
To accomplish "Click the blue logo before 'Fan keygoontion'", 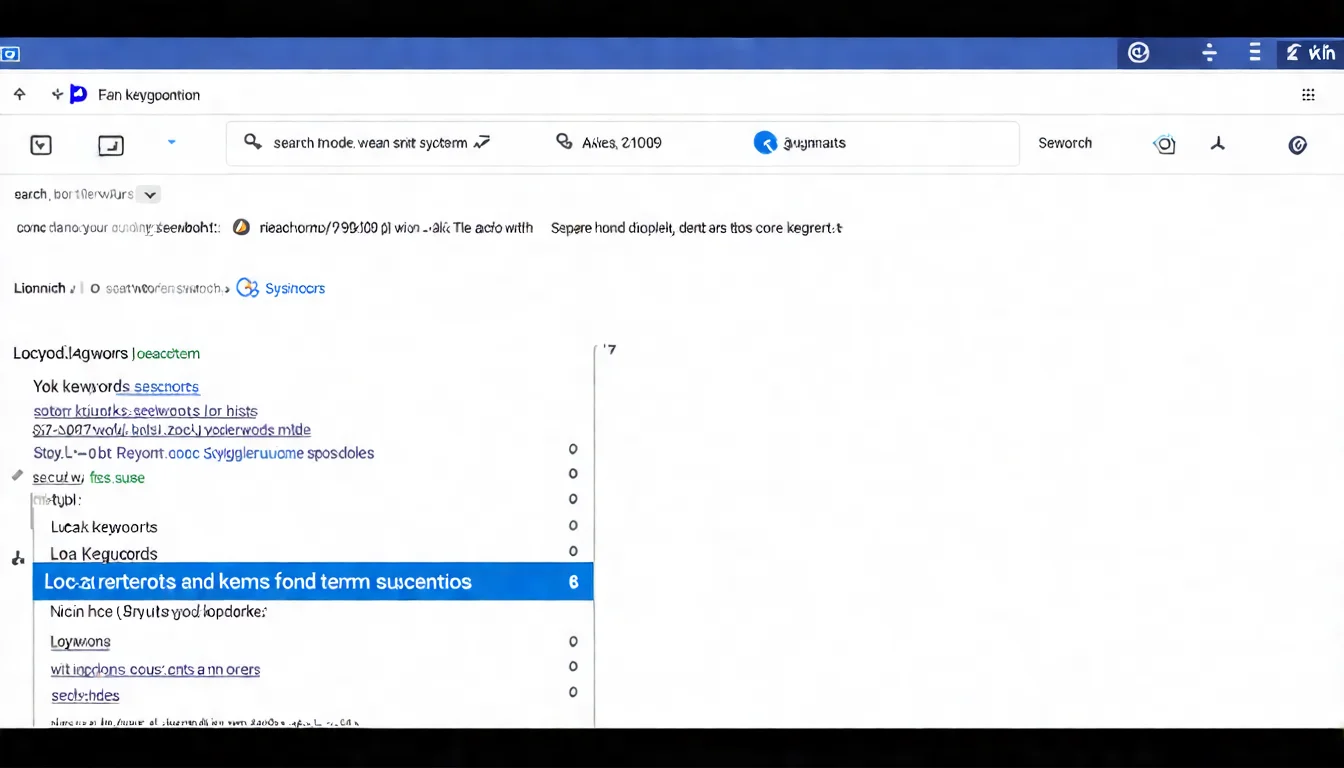I will tap(78, 95).
